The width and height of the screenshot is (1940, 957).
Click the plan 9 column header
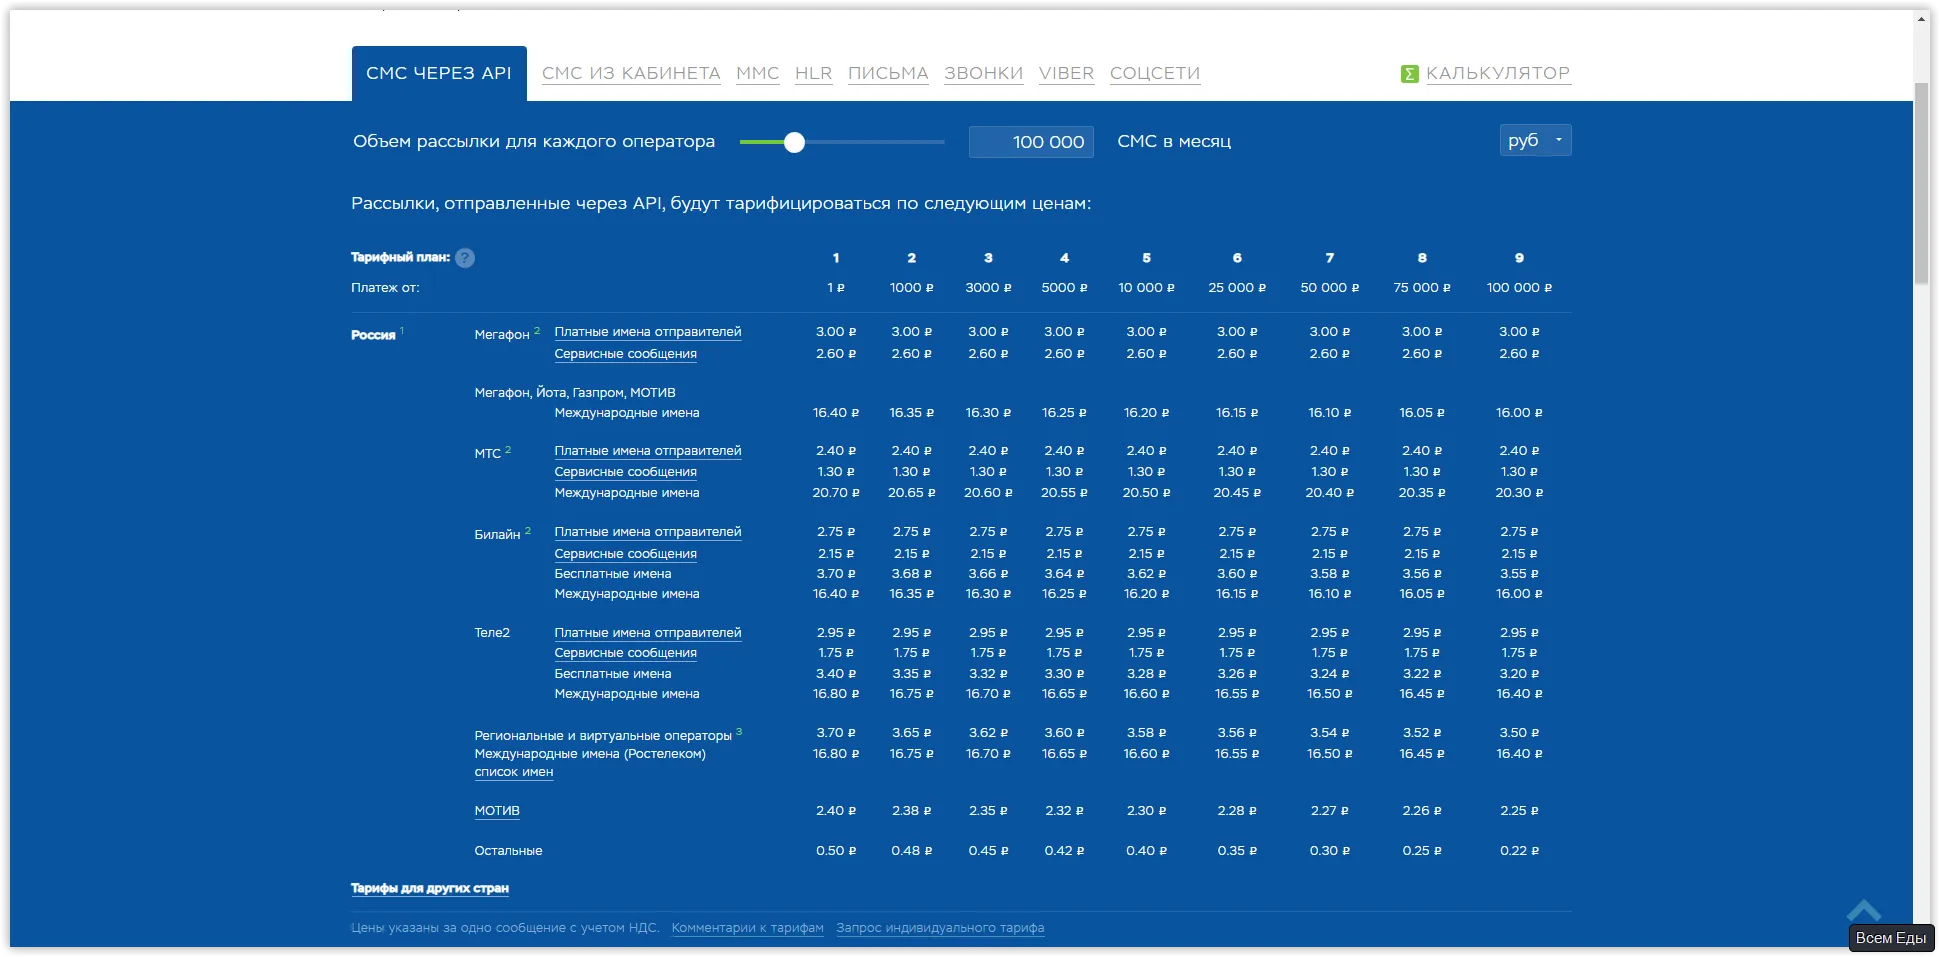point(1519,258)
